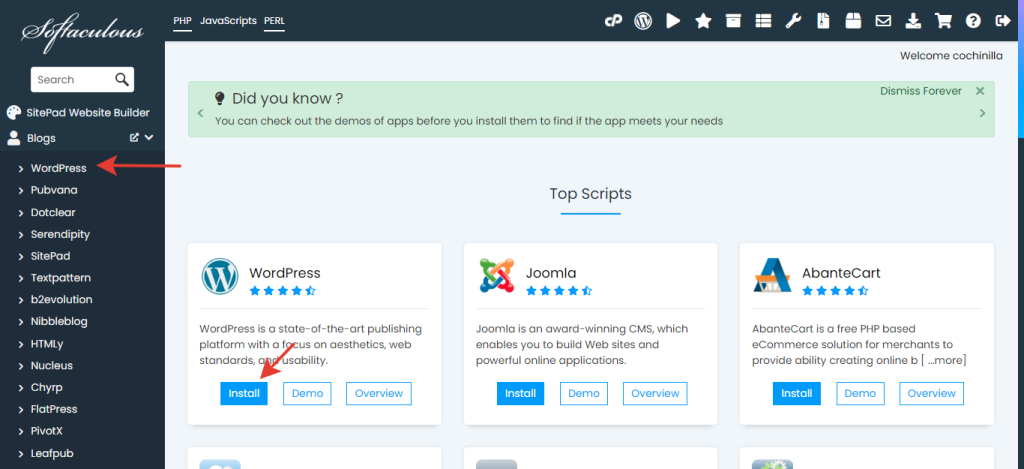Open Overview for AbanteCart

[x=931, y=393]
